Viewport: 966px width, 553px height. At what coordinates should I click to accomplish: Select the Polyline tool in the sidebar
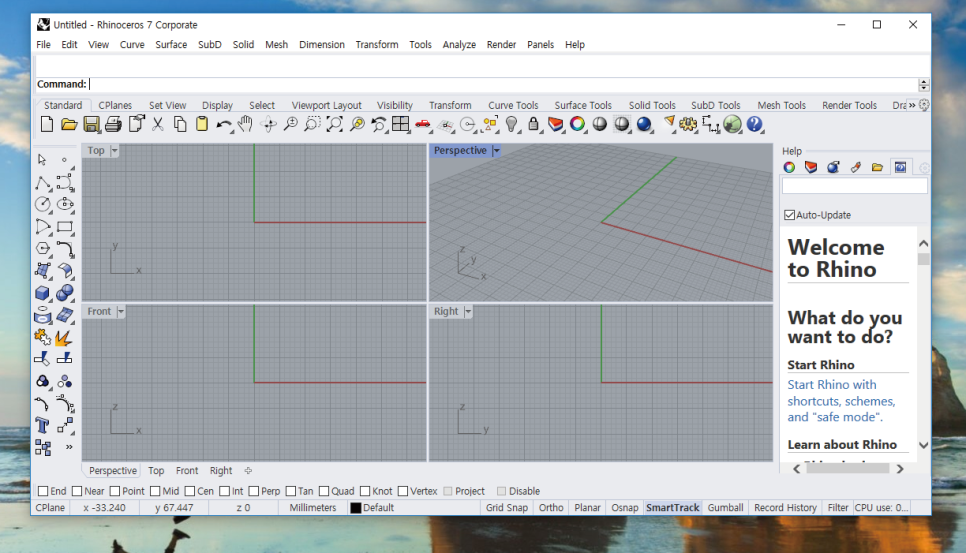43,182
